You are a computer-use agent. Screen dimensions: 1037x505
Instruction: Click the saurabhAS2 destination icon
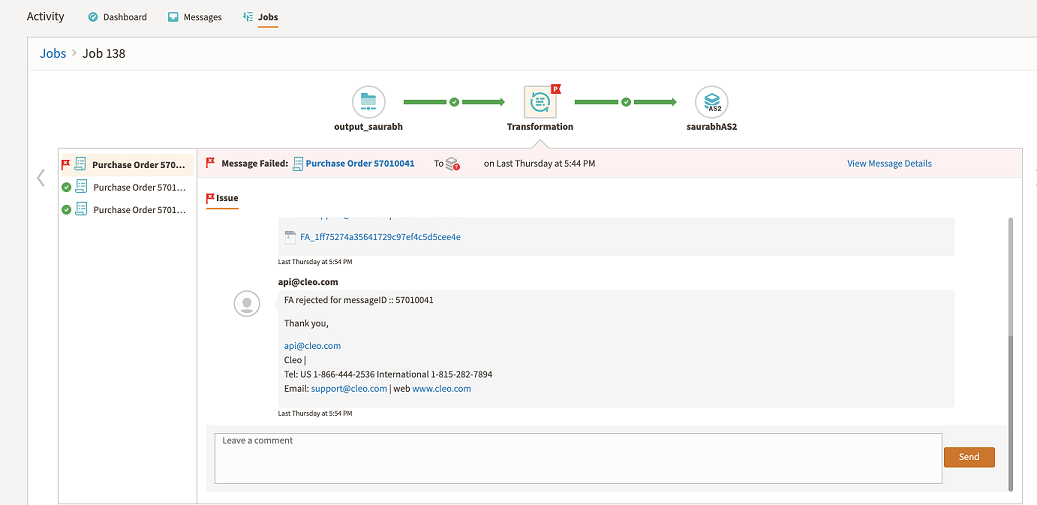click(711, 101)
